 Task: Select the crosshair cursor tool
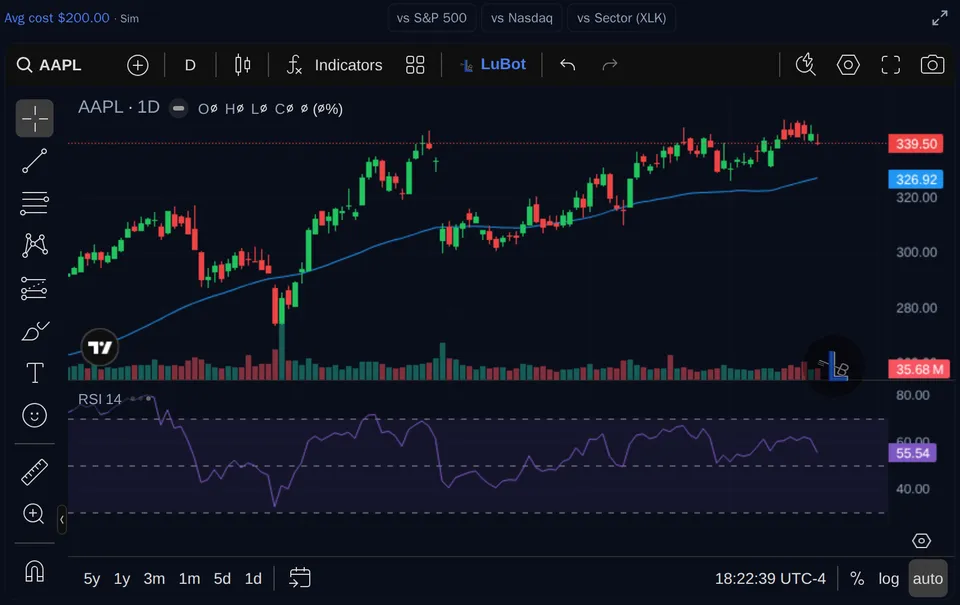click(x=34, y=118)
